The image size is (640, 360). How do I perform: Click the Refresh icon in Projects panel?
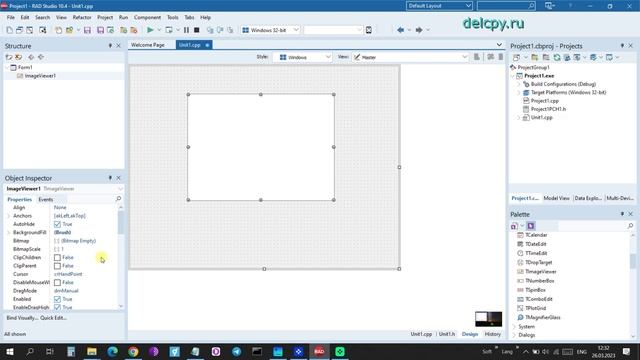pos(557,58)
